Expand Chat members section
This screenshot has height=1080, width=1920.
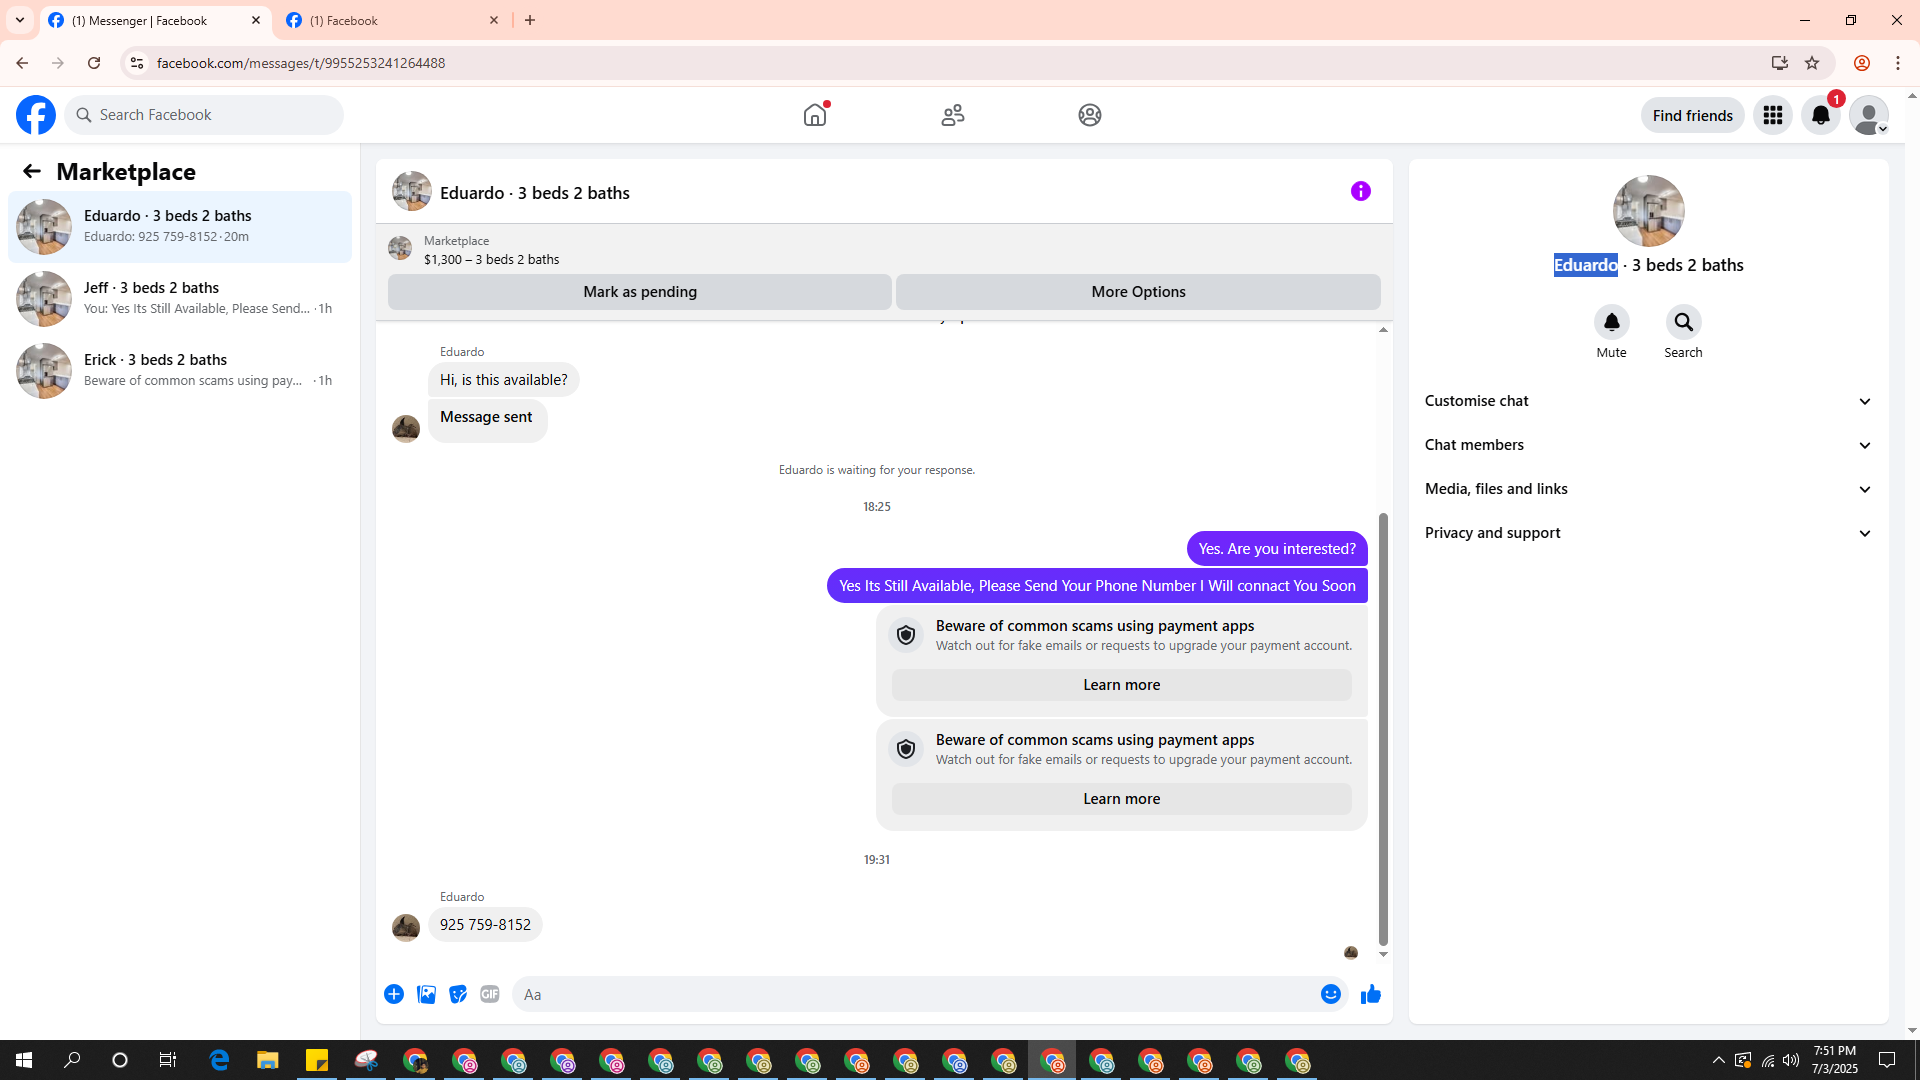click(1647, 445)
